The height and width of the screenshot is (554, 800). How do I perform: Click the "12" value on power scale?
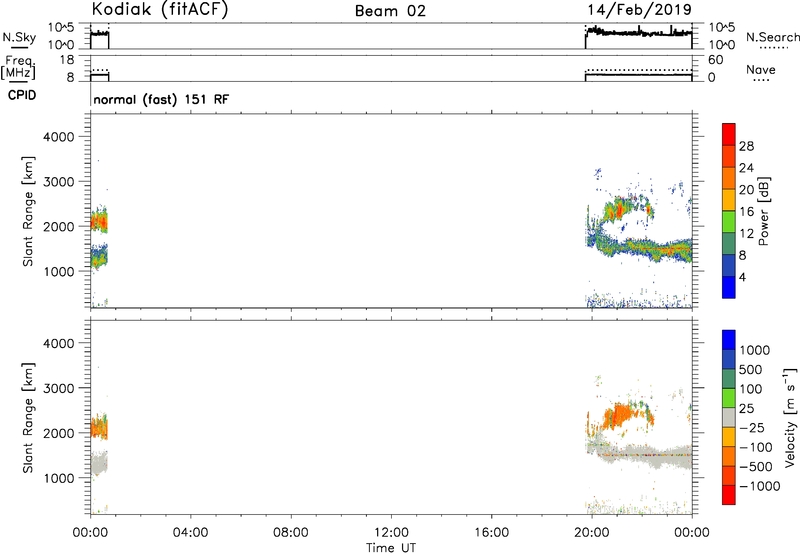coord(746,234)
